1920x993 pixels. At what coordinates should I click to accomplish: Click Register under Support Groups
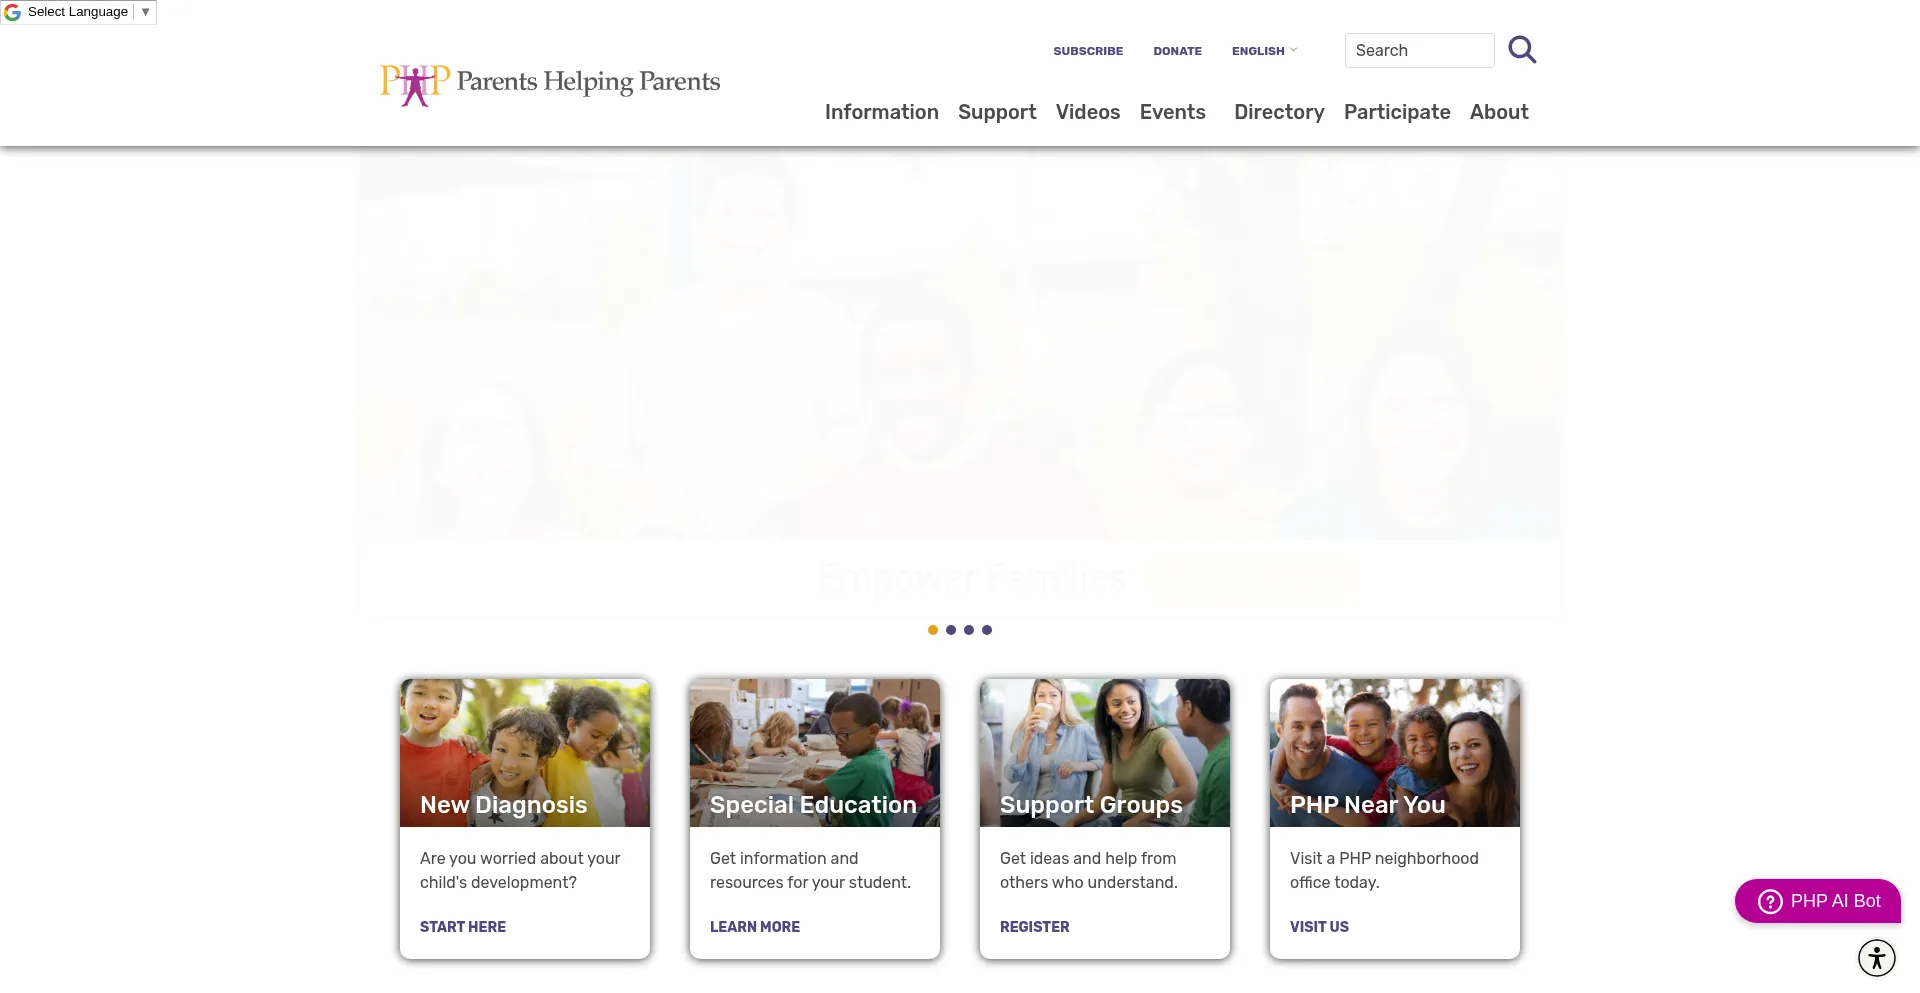tap(1034, 927)
